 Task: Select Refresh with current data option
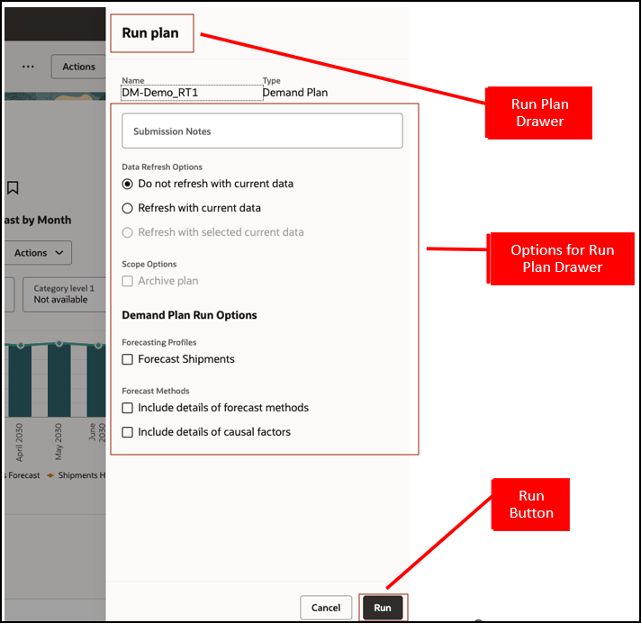click(127, 208)
